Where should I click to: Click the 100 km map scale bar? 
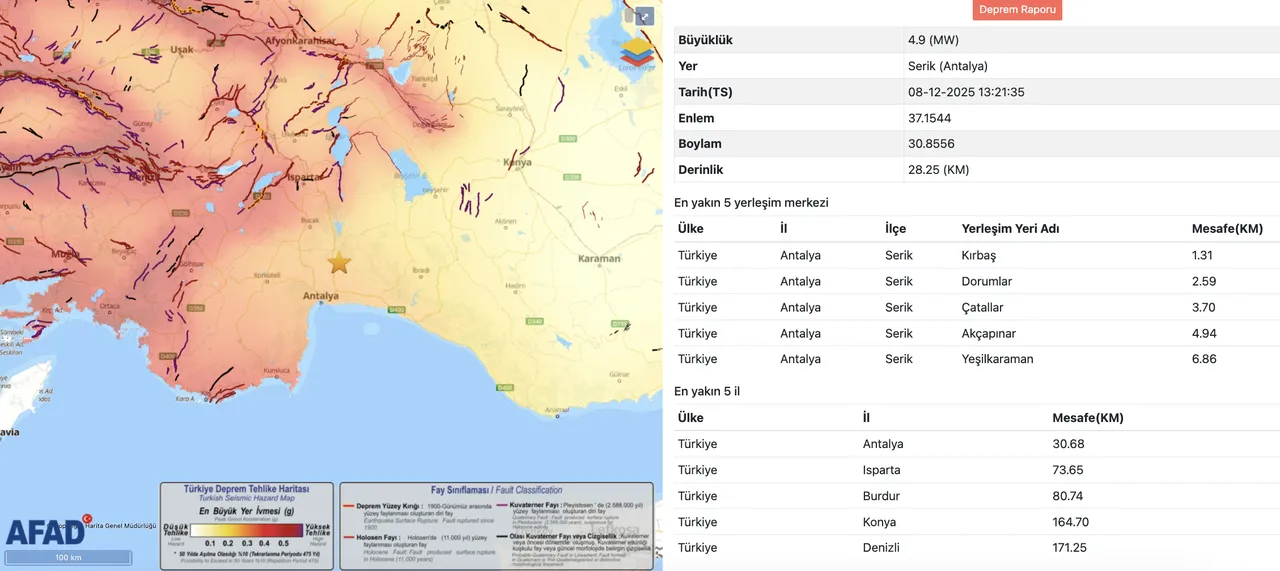[x=68, y=557]
